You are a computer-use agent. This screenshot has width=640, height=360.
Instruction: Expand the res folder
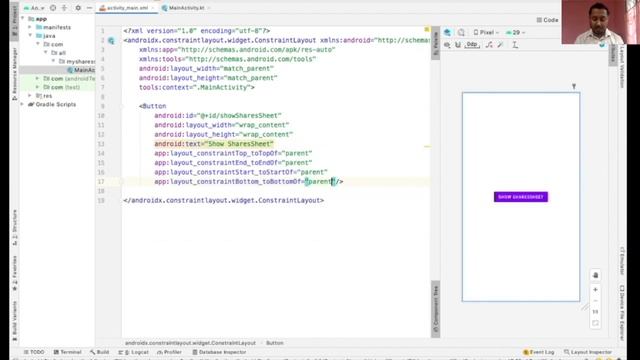30,96
